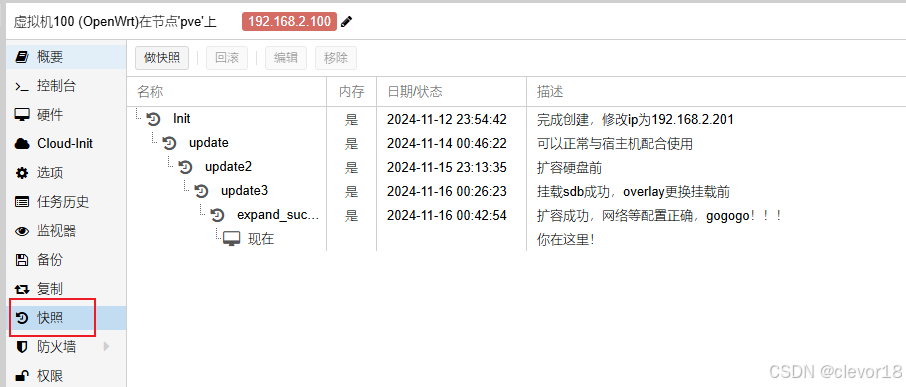Open the 概要 summary menu item
This screenshot has height=387, width=906.
tap(66, 57)
